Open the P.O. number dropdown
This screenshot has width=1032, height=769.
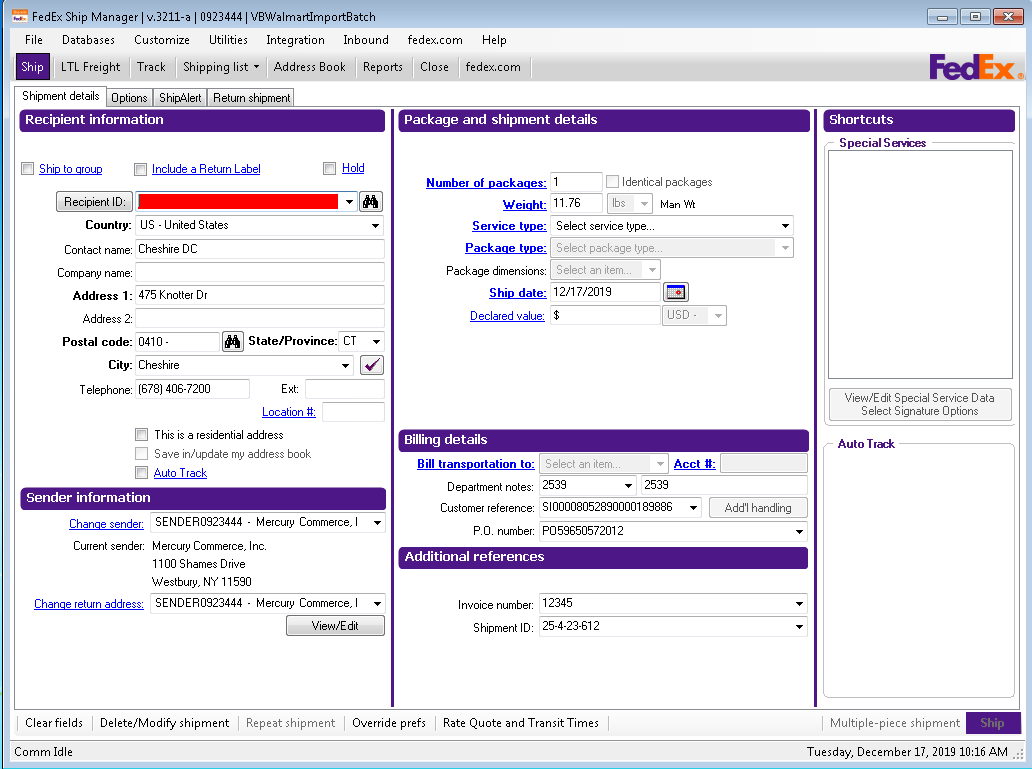coord(799,531)
